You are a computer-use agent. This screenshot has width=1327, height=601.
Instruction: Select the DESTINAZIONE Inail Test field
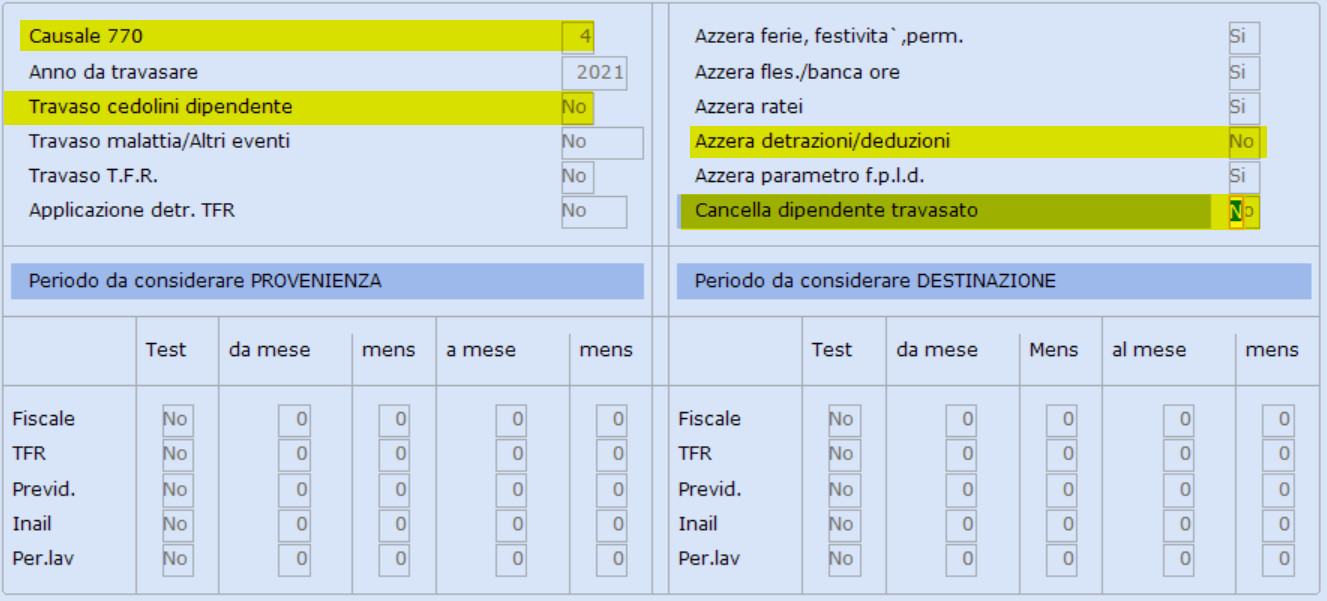pos(844,525)
